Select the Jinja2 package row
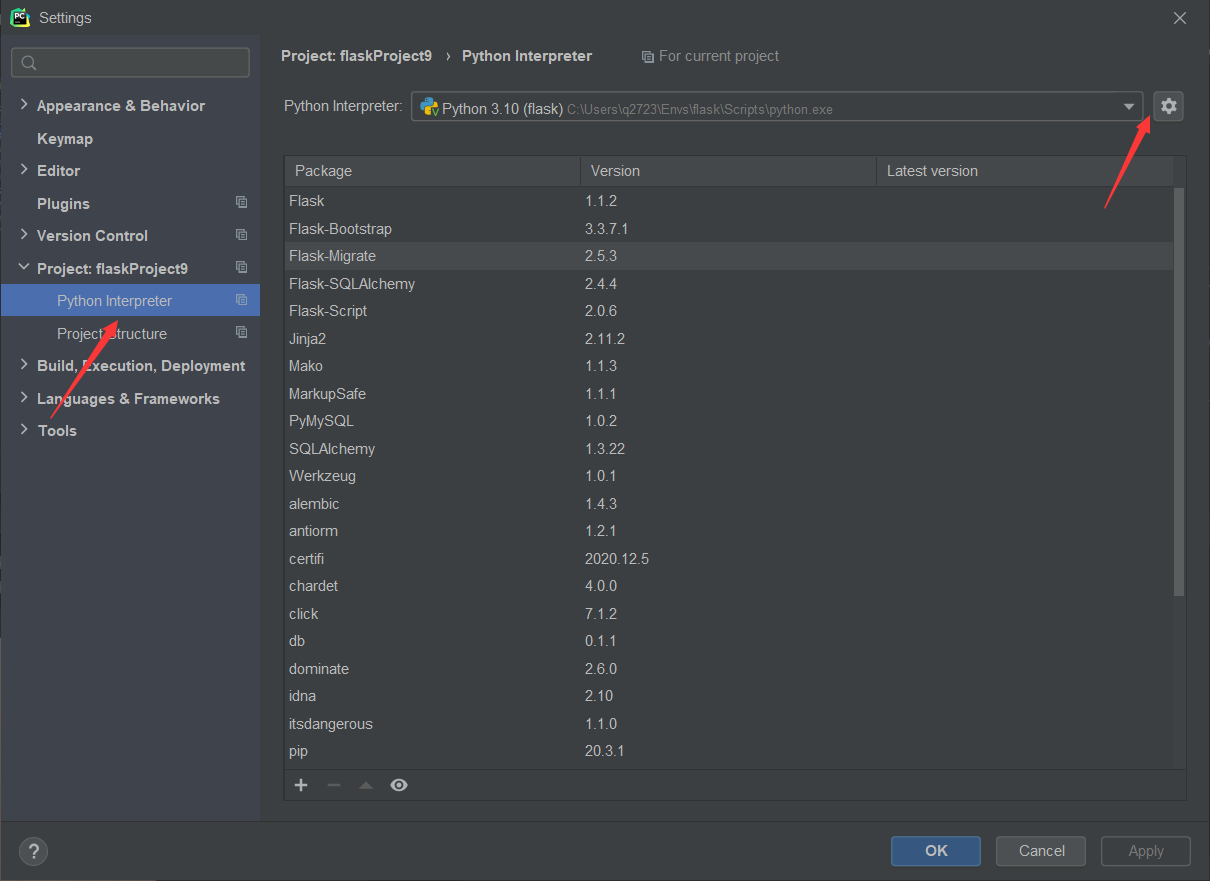Image resolution: width=1210 pixels, height=881 pixels. [x=728, y=339]
